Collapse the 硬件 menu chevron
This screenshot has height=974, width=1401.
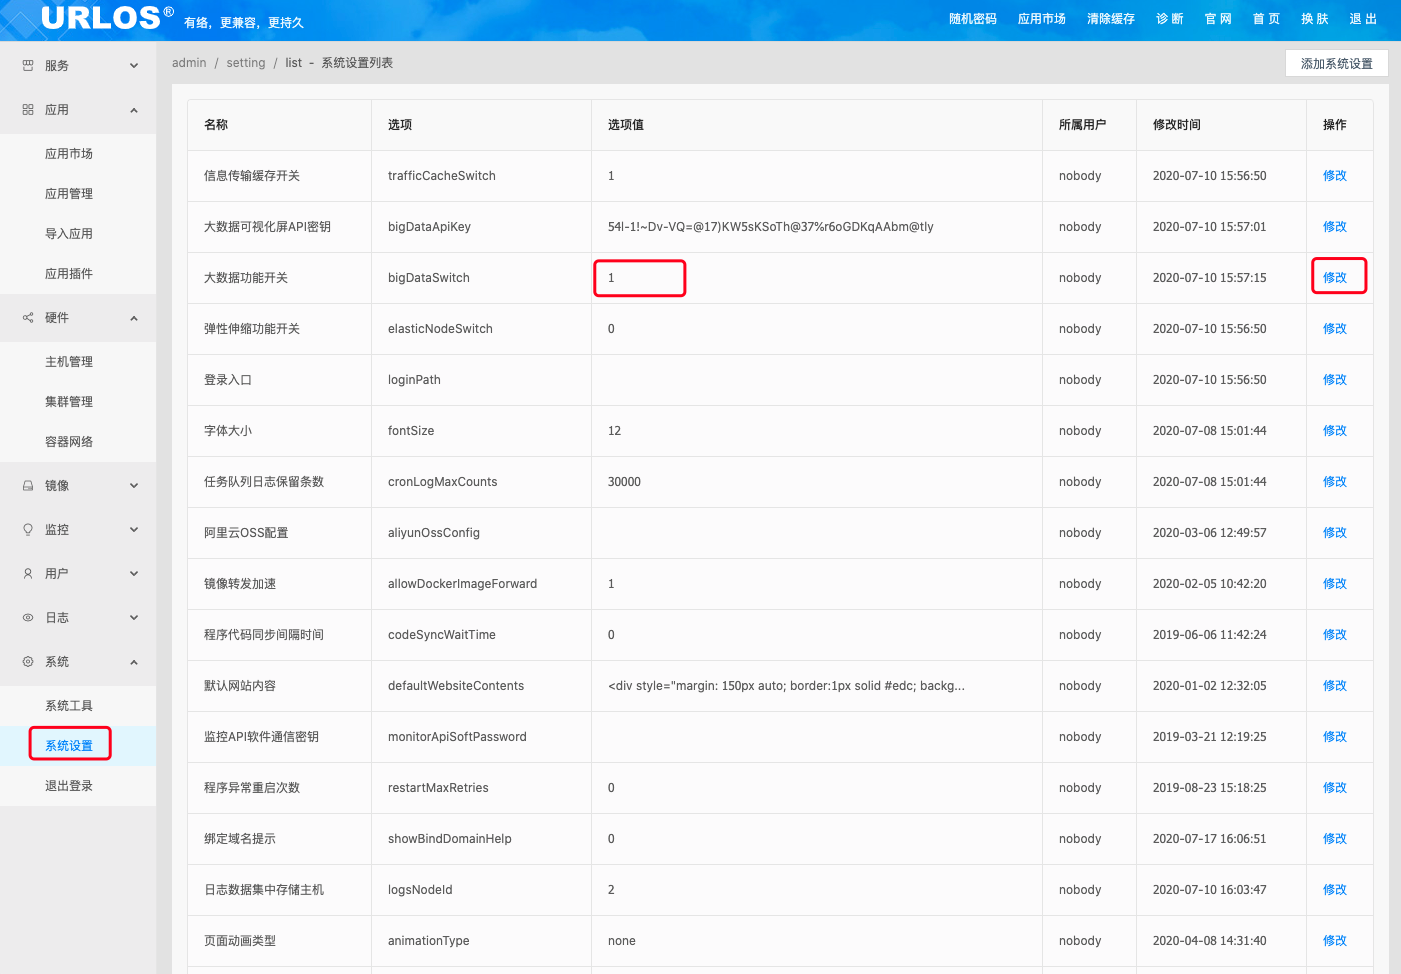(x=134, y=318)
